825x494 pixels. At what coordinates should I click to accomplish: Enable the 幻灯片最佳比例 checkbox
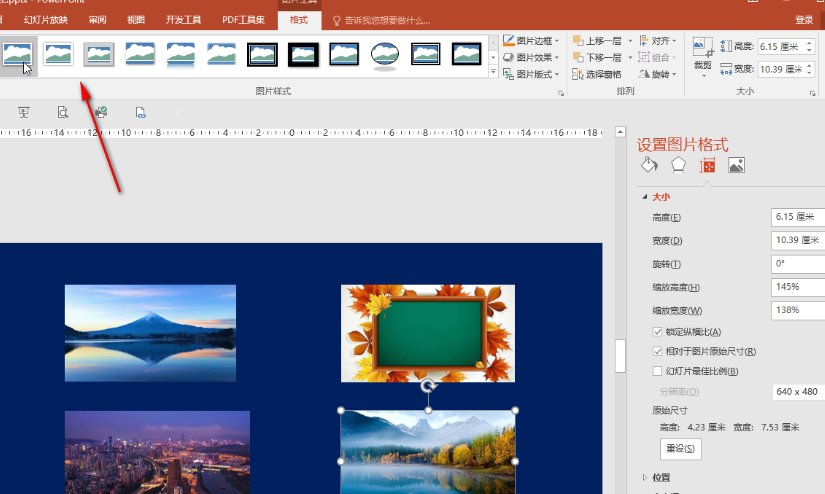(657, 371)
